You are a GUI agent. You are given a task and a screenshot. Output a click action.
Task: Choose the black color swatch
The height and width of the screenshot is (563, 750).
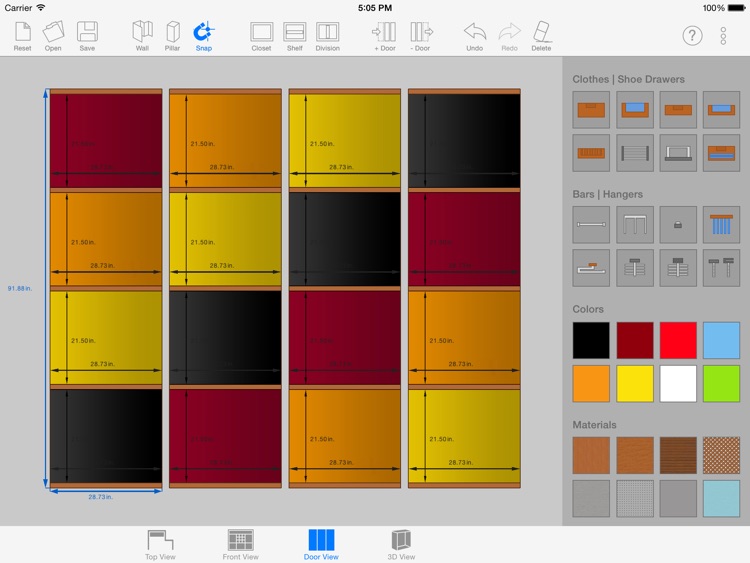591,340
